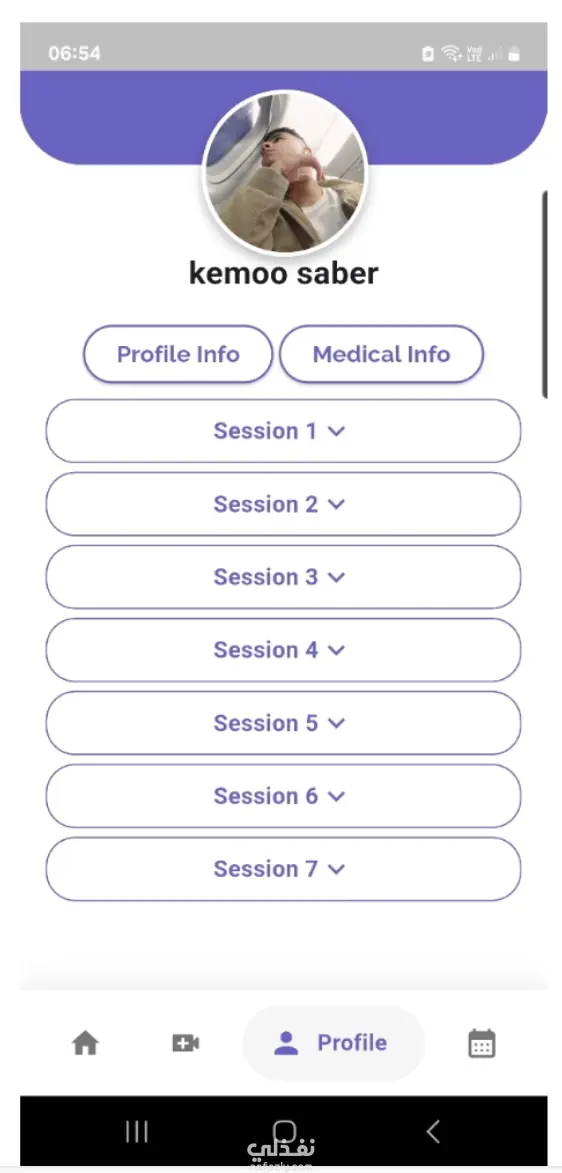
Task: Open the calendar icon in bottom bar
Action: tap(482, 1043)
